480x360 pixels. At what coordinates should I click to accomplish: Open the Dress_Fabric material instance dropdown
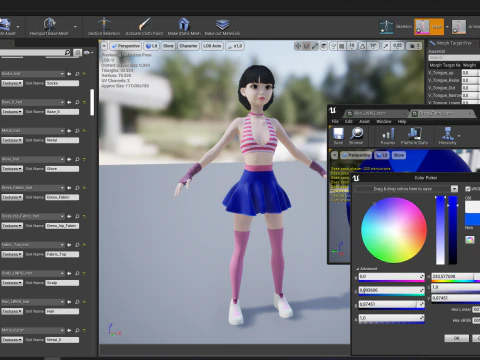tap(33, 188)
